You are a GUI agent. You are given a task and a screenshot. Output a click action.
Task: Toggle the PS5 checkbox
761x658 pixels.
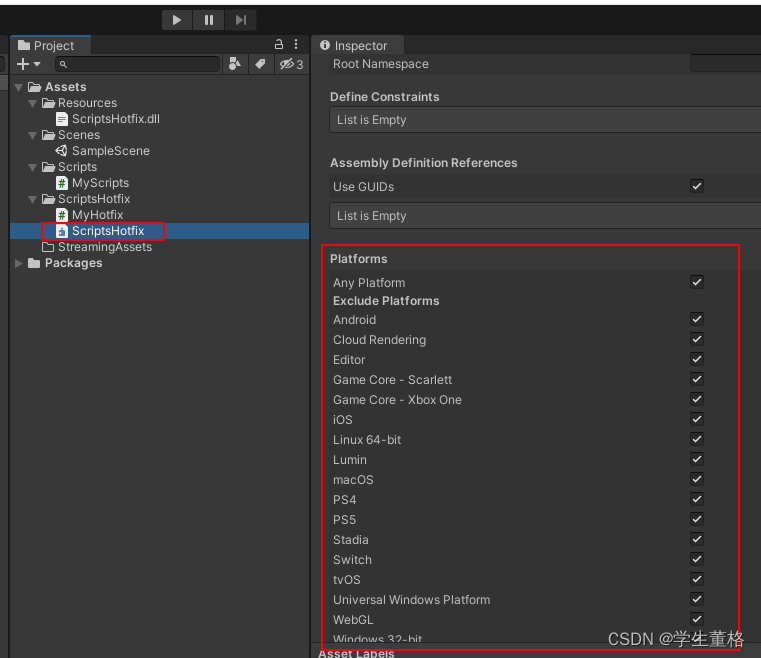[x=697, y=519]
